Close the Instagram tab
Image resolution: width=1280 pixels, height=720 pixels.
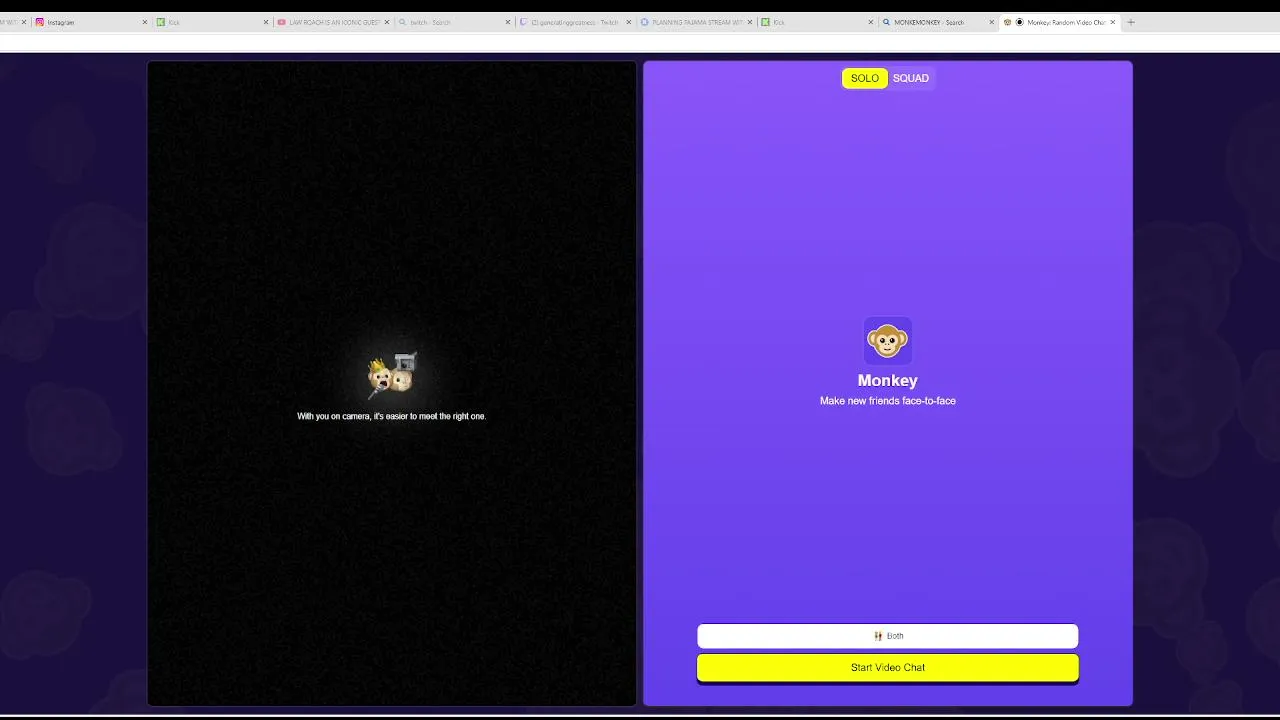(145, 22)
